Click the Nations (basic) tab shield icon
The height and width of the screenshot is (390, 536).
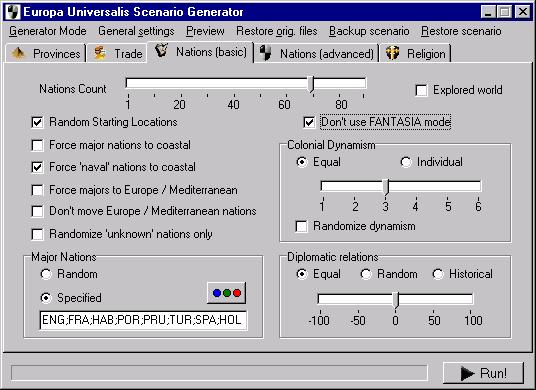pos(161,50)
